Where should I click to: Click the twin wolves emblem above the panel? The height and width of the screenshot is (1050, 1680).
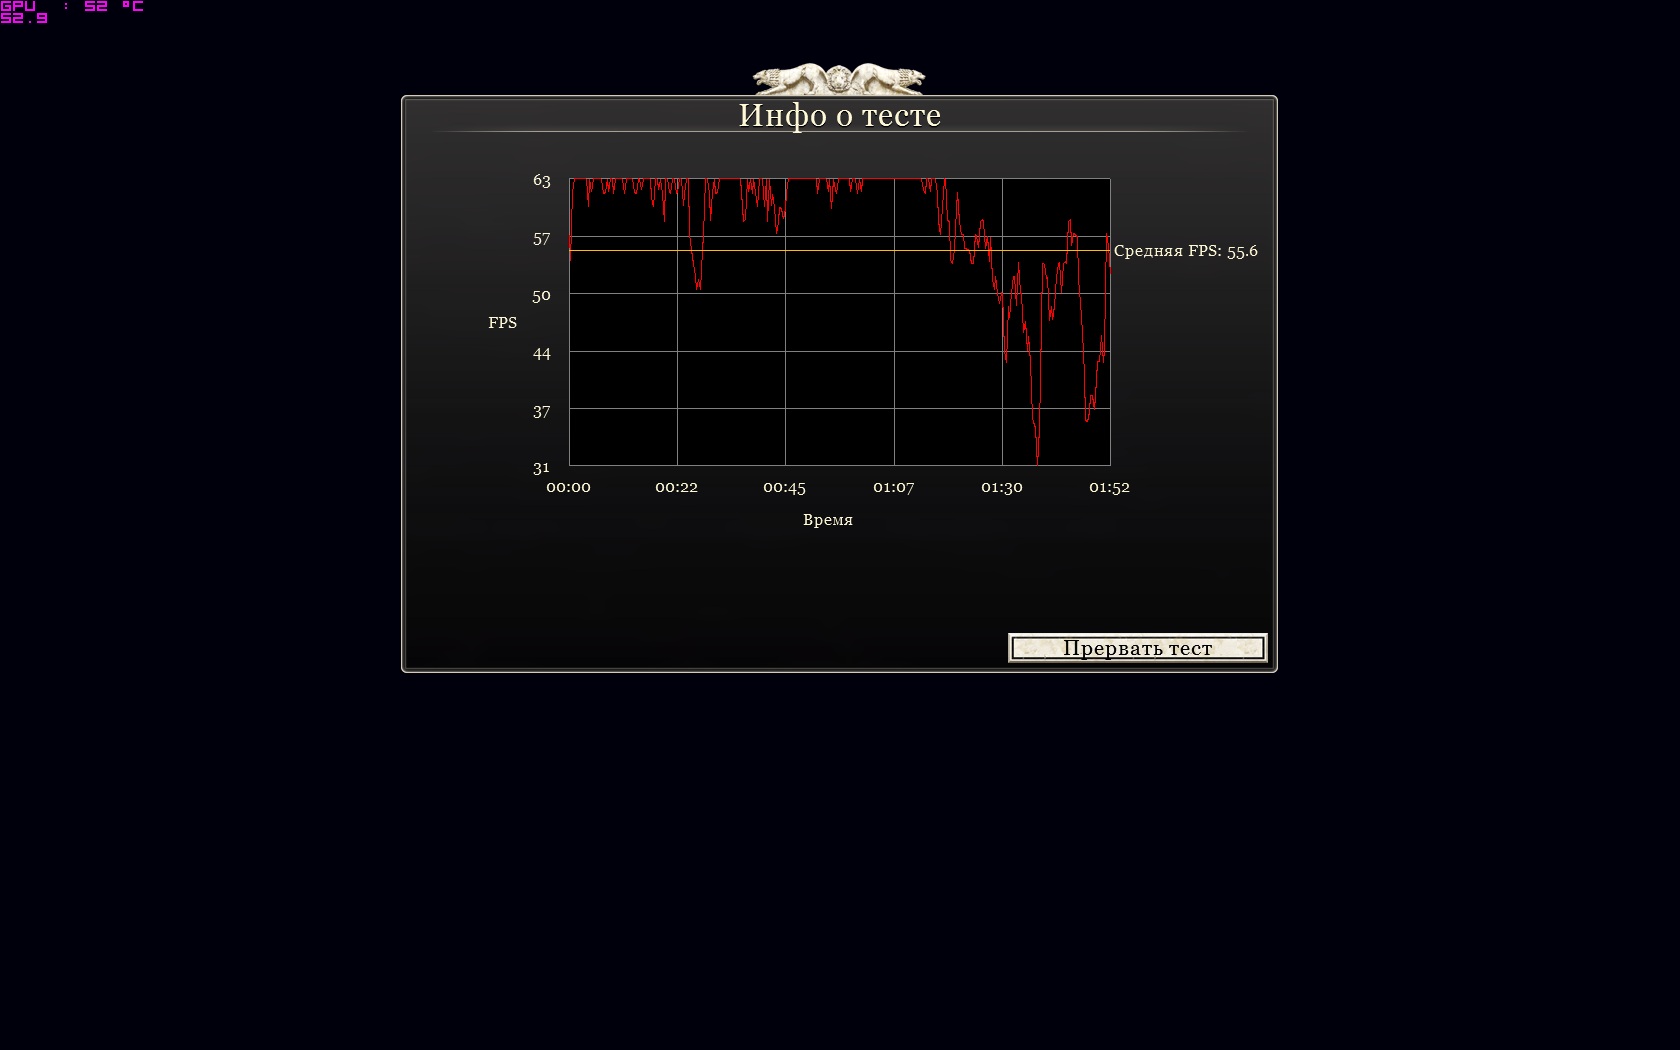838,78
